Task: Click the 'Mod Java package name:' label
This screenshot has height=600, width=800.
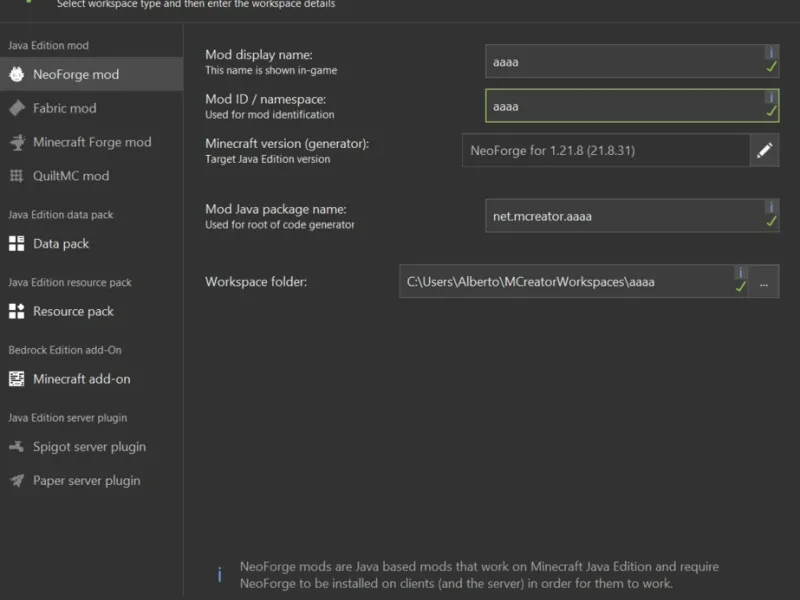Action: pyautogui.click(x=276, y=209)
